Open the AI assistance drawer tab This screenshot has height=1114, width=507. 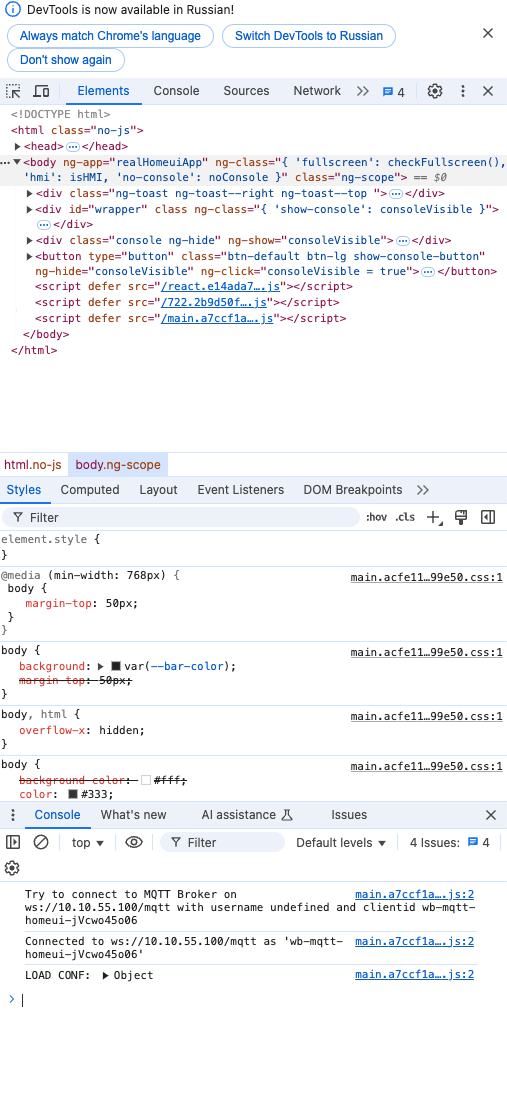coord(247,815)
